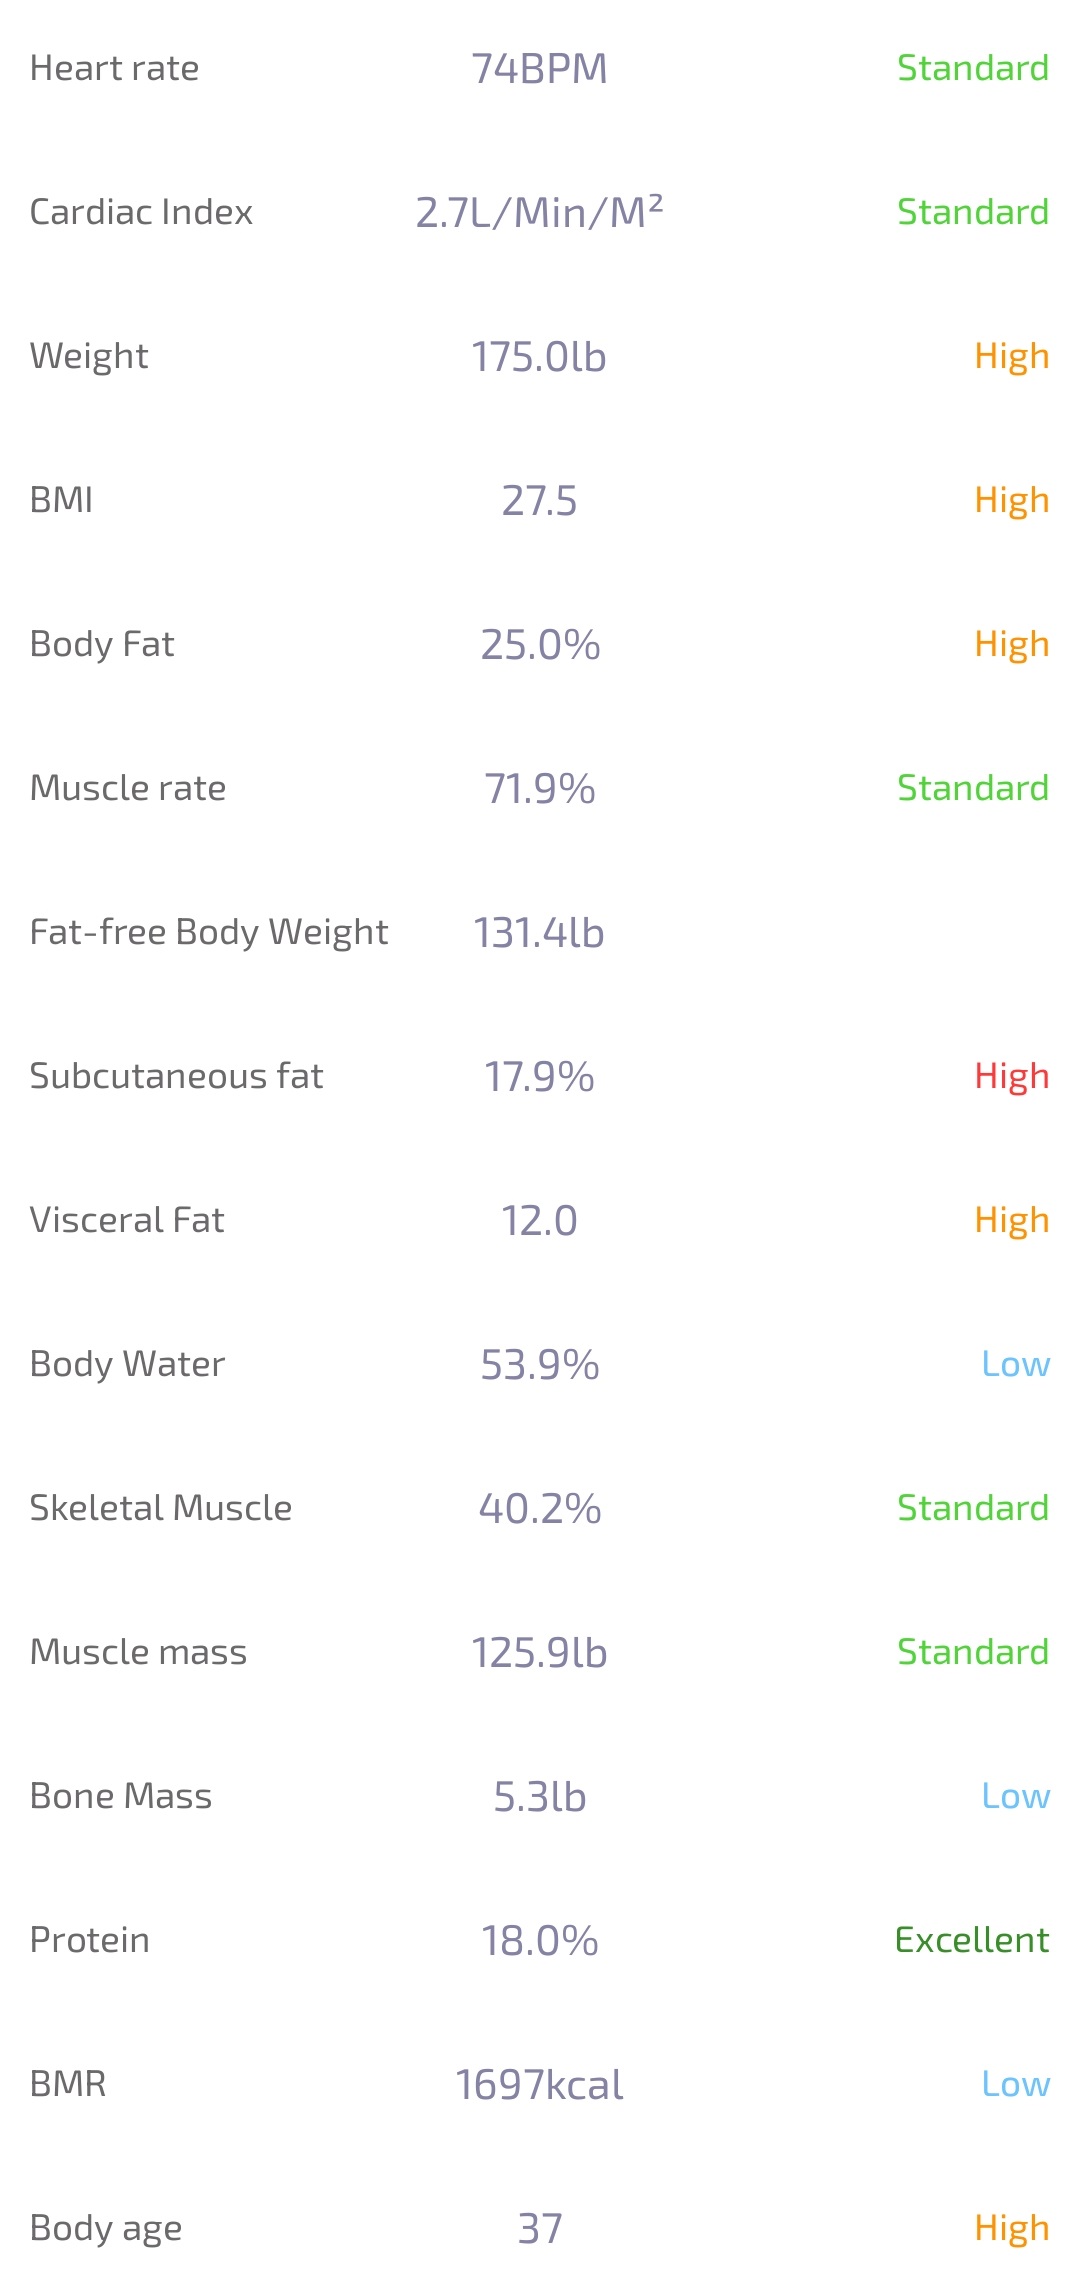The width and height of the screenshot is (1080, 2275).
Task: Tap the Low status beside Body Water
Action: (1016, 1364)
